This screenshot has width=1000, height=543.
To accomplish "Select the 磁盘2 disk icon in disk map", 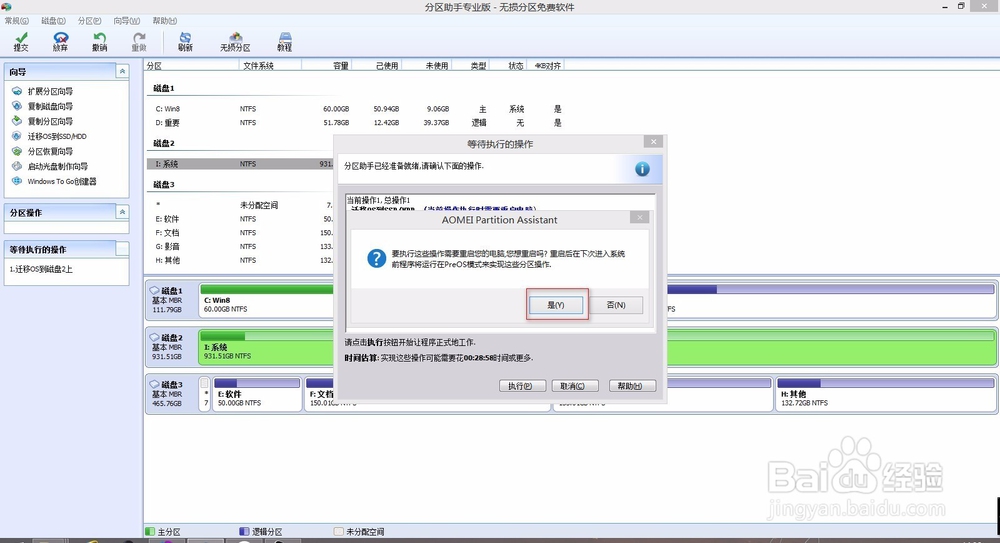I will coord(154,338).
